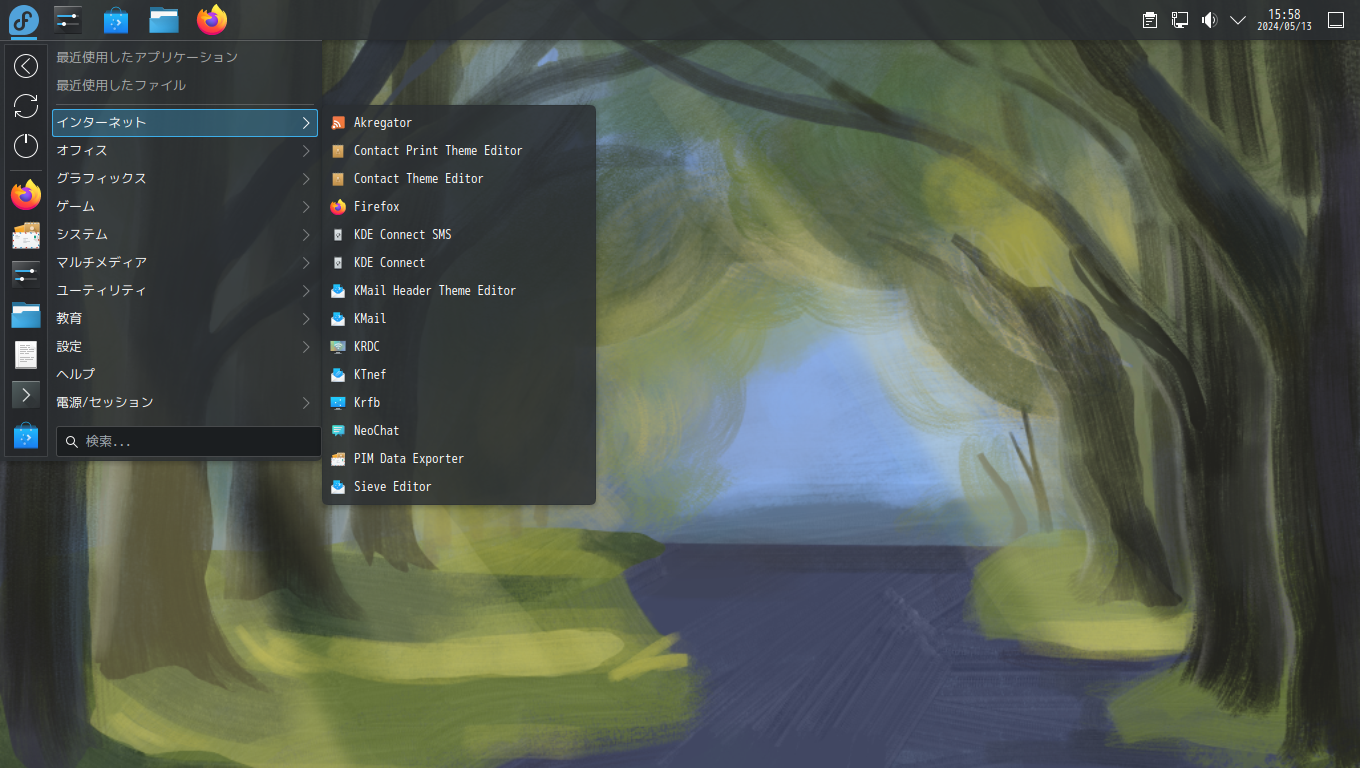The image size is (1360, 768).
Task: Open KDE Connect SMS
Action: [x=458, y=235]
